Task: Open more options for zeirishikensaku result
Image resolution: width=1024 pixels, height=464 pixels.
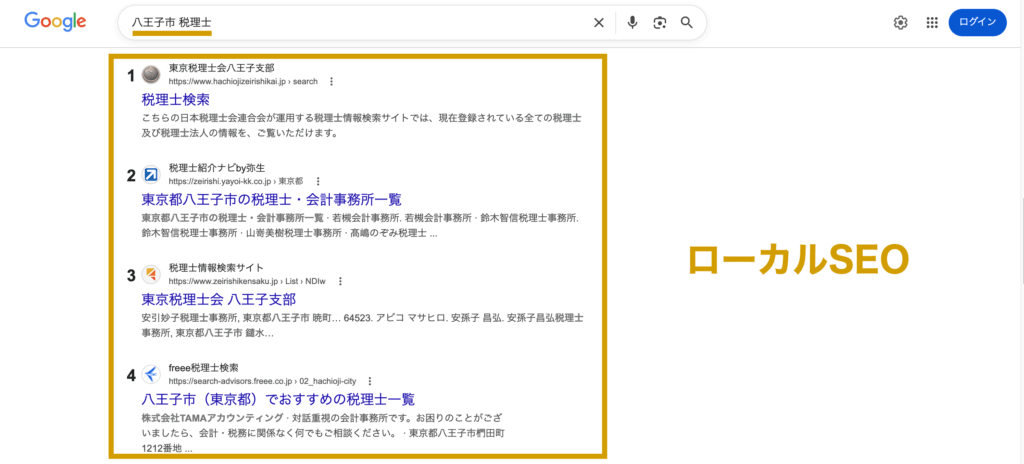Action: 340,282
